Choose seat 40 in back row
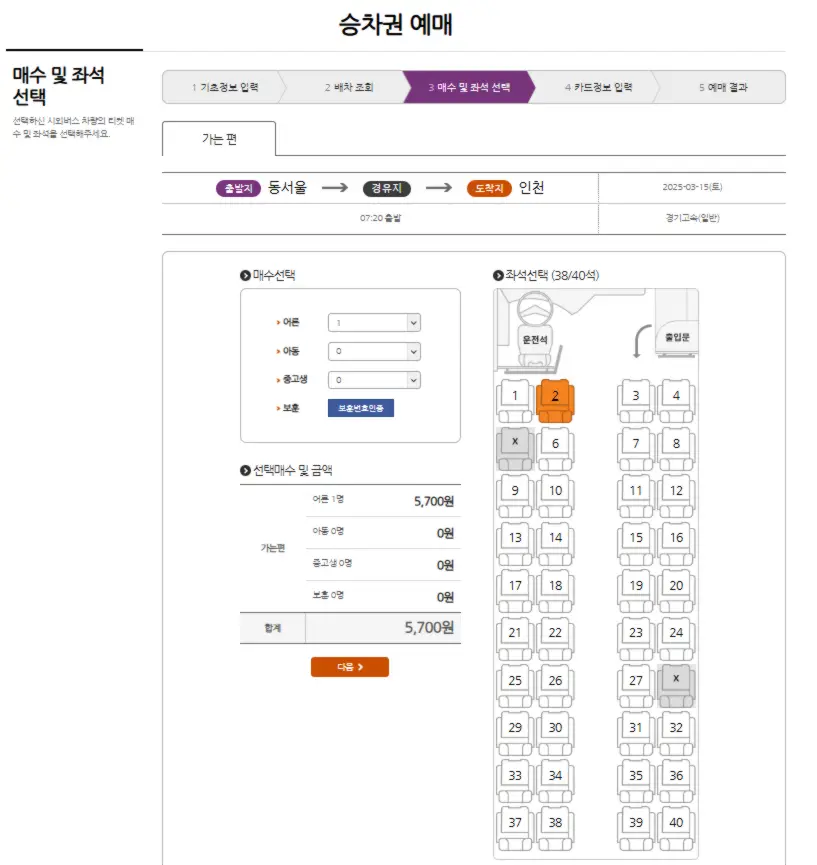The height and width of the screenshot is (865, 817). 676,827
